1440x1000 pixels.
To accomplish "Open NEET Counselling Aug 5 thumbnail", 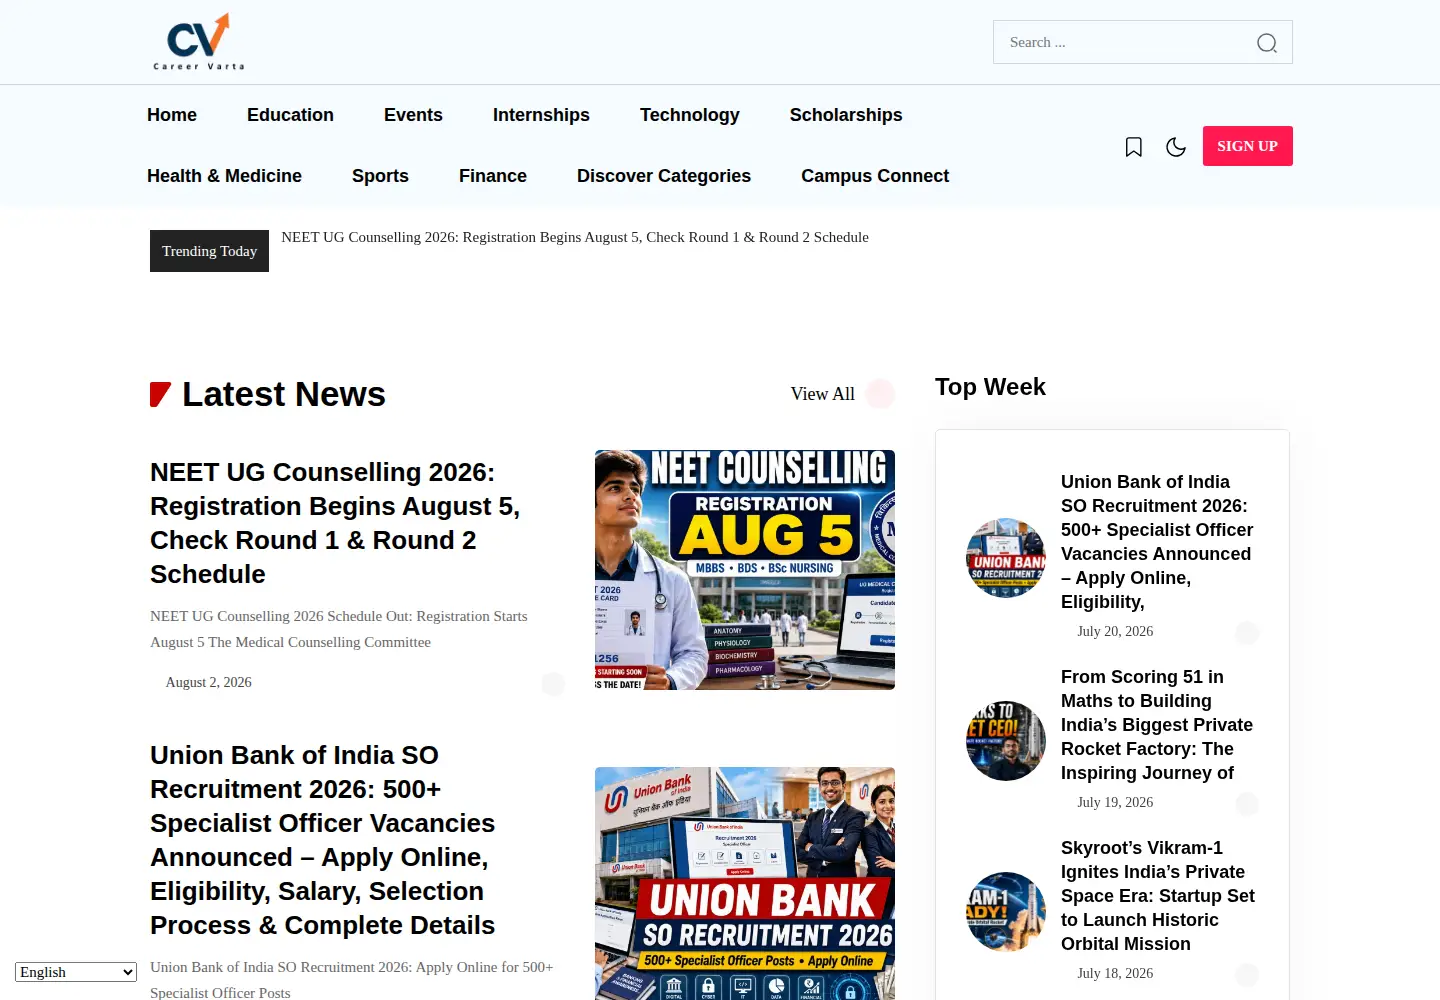I will click(x=745, y=570).
